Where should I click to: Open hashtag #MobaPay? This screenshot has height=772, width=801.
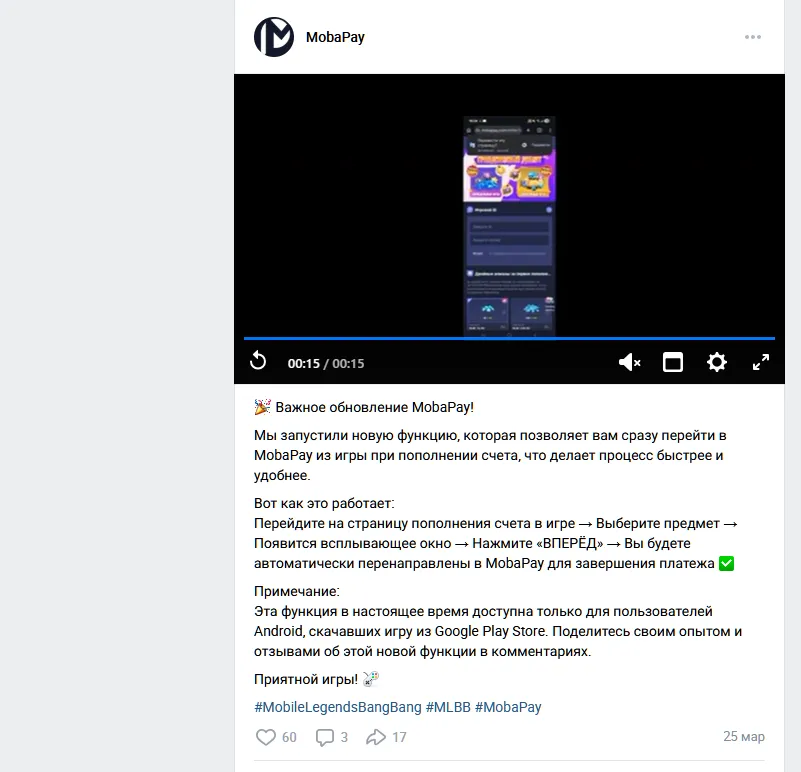click(508, 707)
